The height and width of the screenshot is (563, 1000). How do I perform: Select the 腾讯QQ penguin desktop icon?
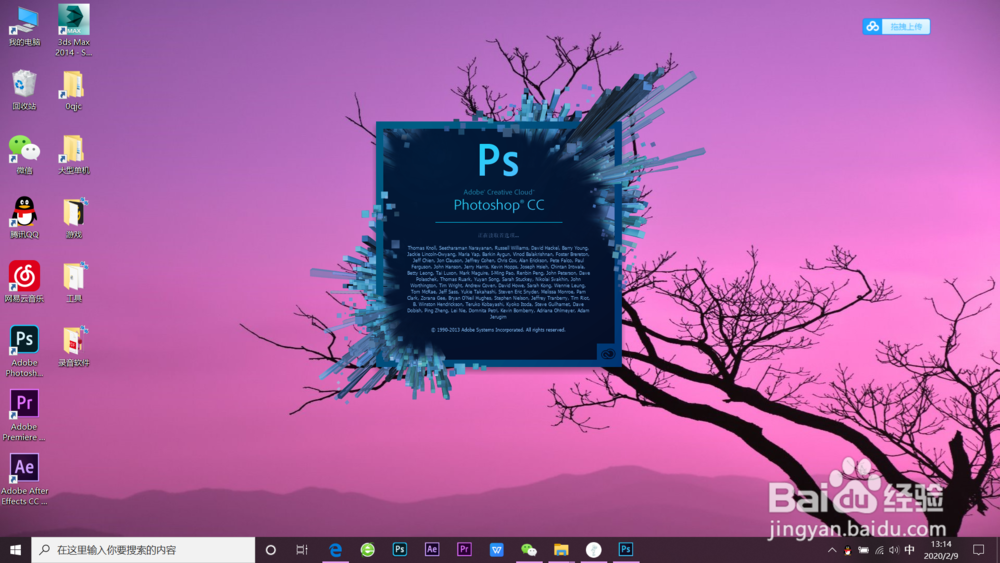coord(24,218)
